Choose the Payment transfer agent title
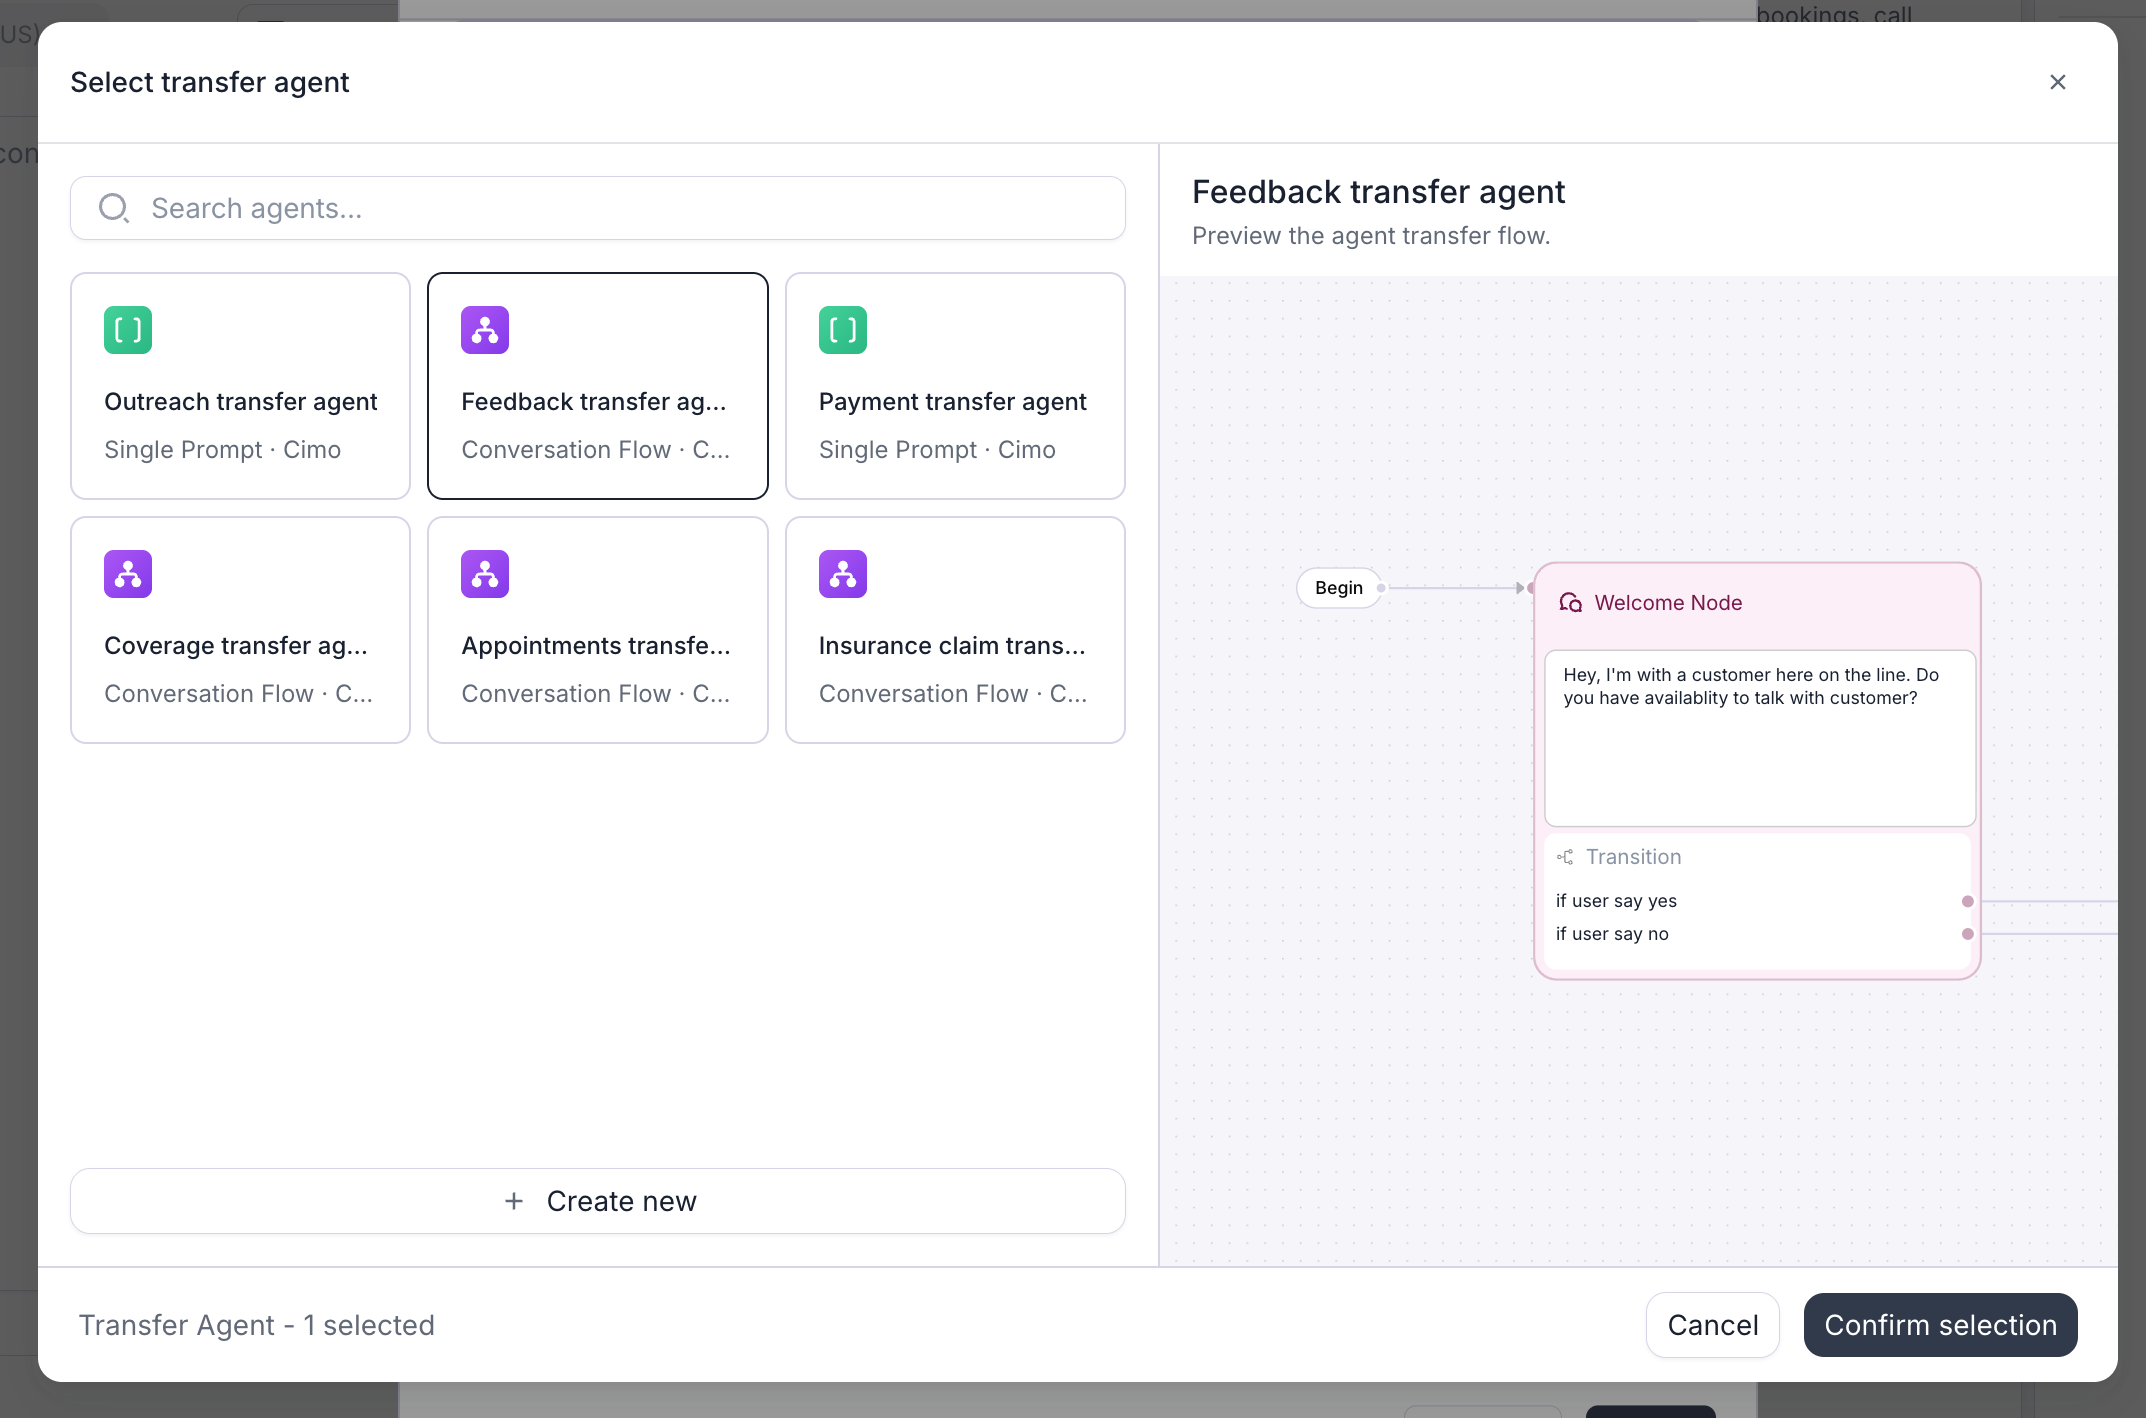Image resolution: width=2146 pixels, height=1418 pixels. pyautogui.click(x=952, y=402)
